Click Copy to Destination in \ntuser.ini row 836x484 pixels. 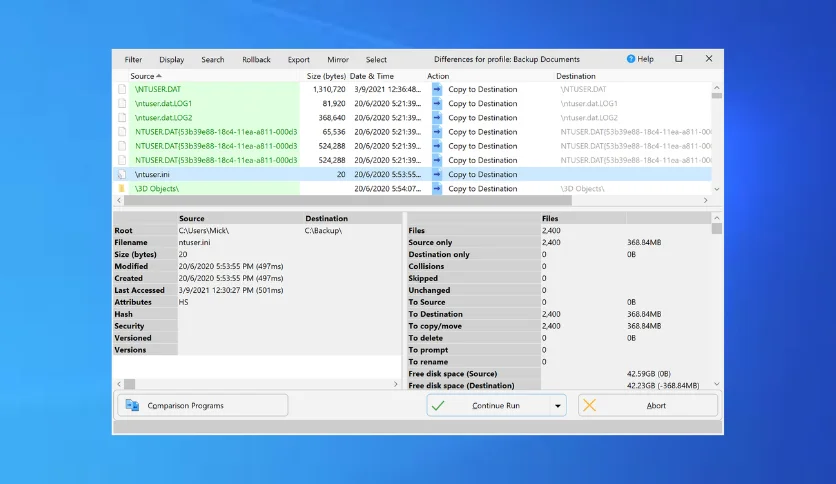pos(483,174)
